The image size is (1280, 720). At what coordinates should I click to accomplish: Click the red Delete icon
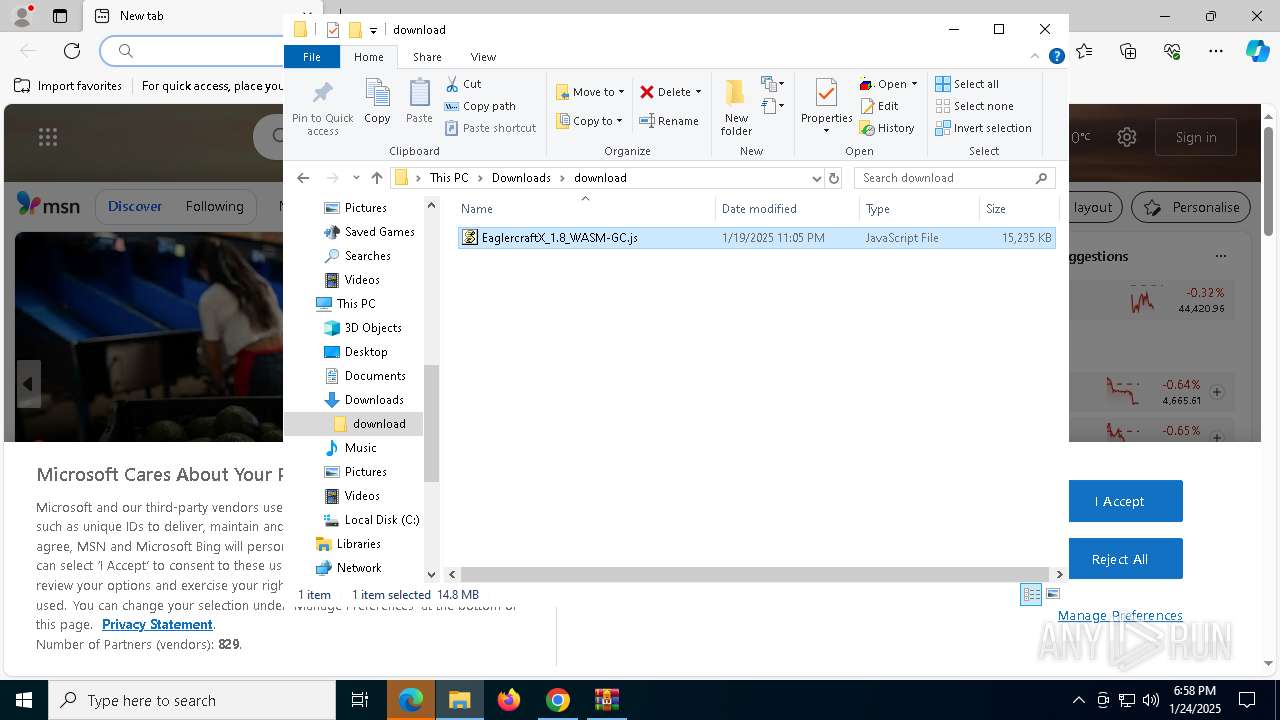click(647, 92)
